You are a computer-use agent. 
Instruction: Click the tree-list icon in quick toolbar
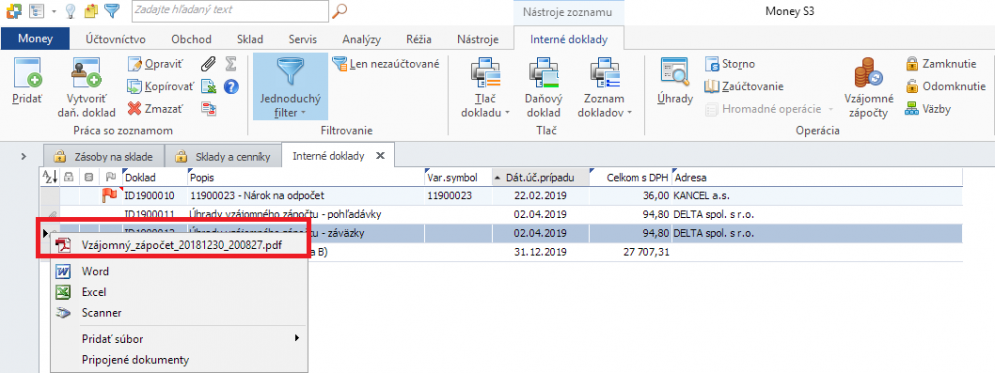click(x=36, y=11)
